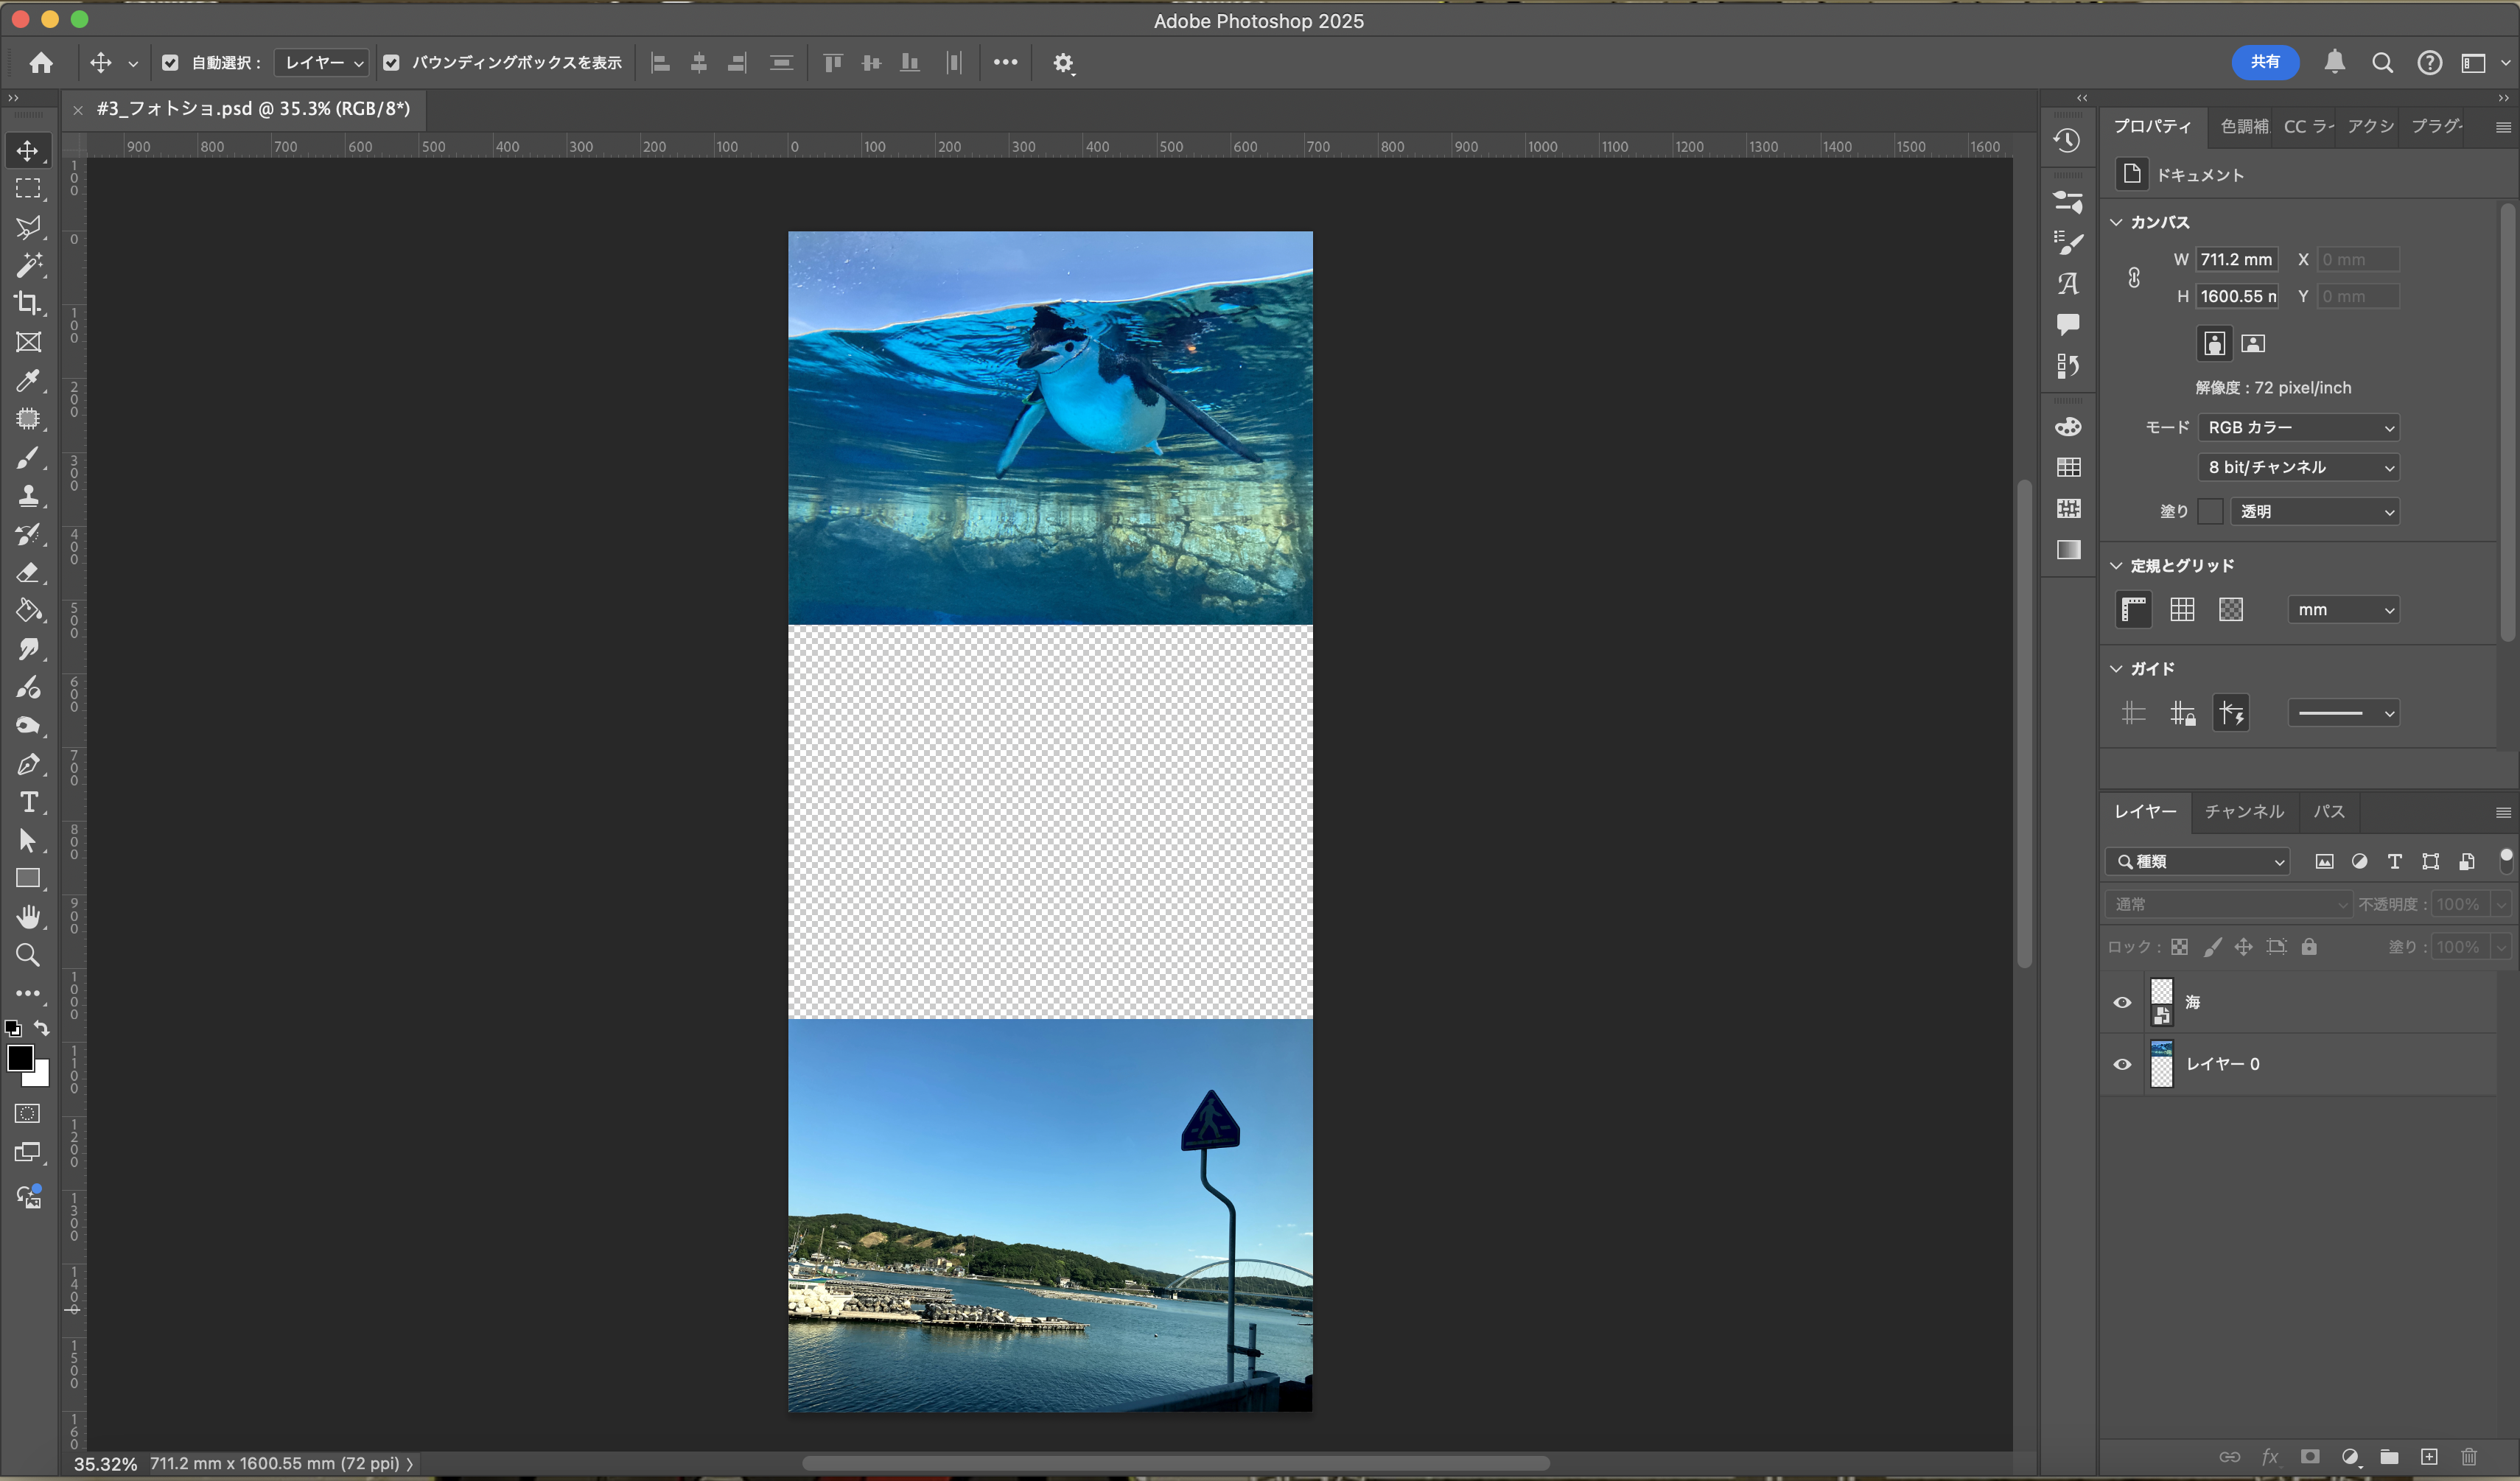Select the Clone Stamp tool
2520x1481 pixels.
27,495
